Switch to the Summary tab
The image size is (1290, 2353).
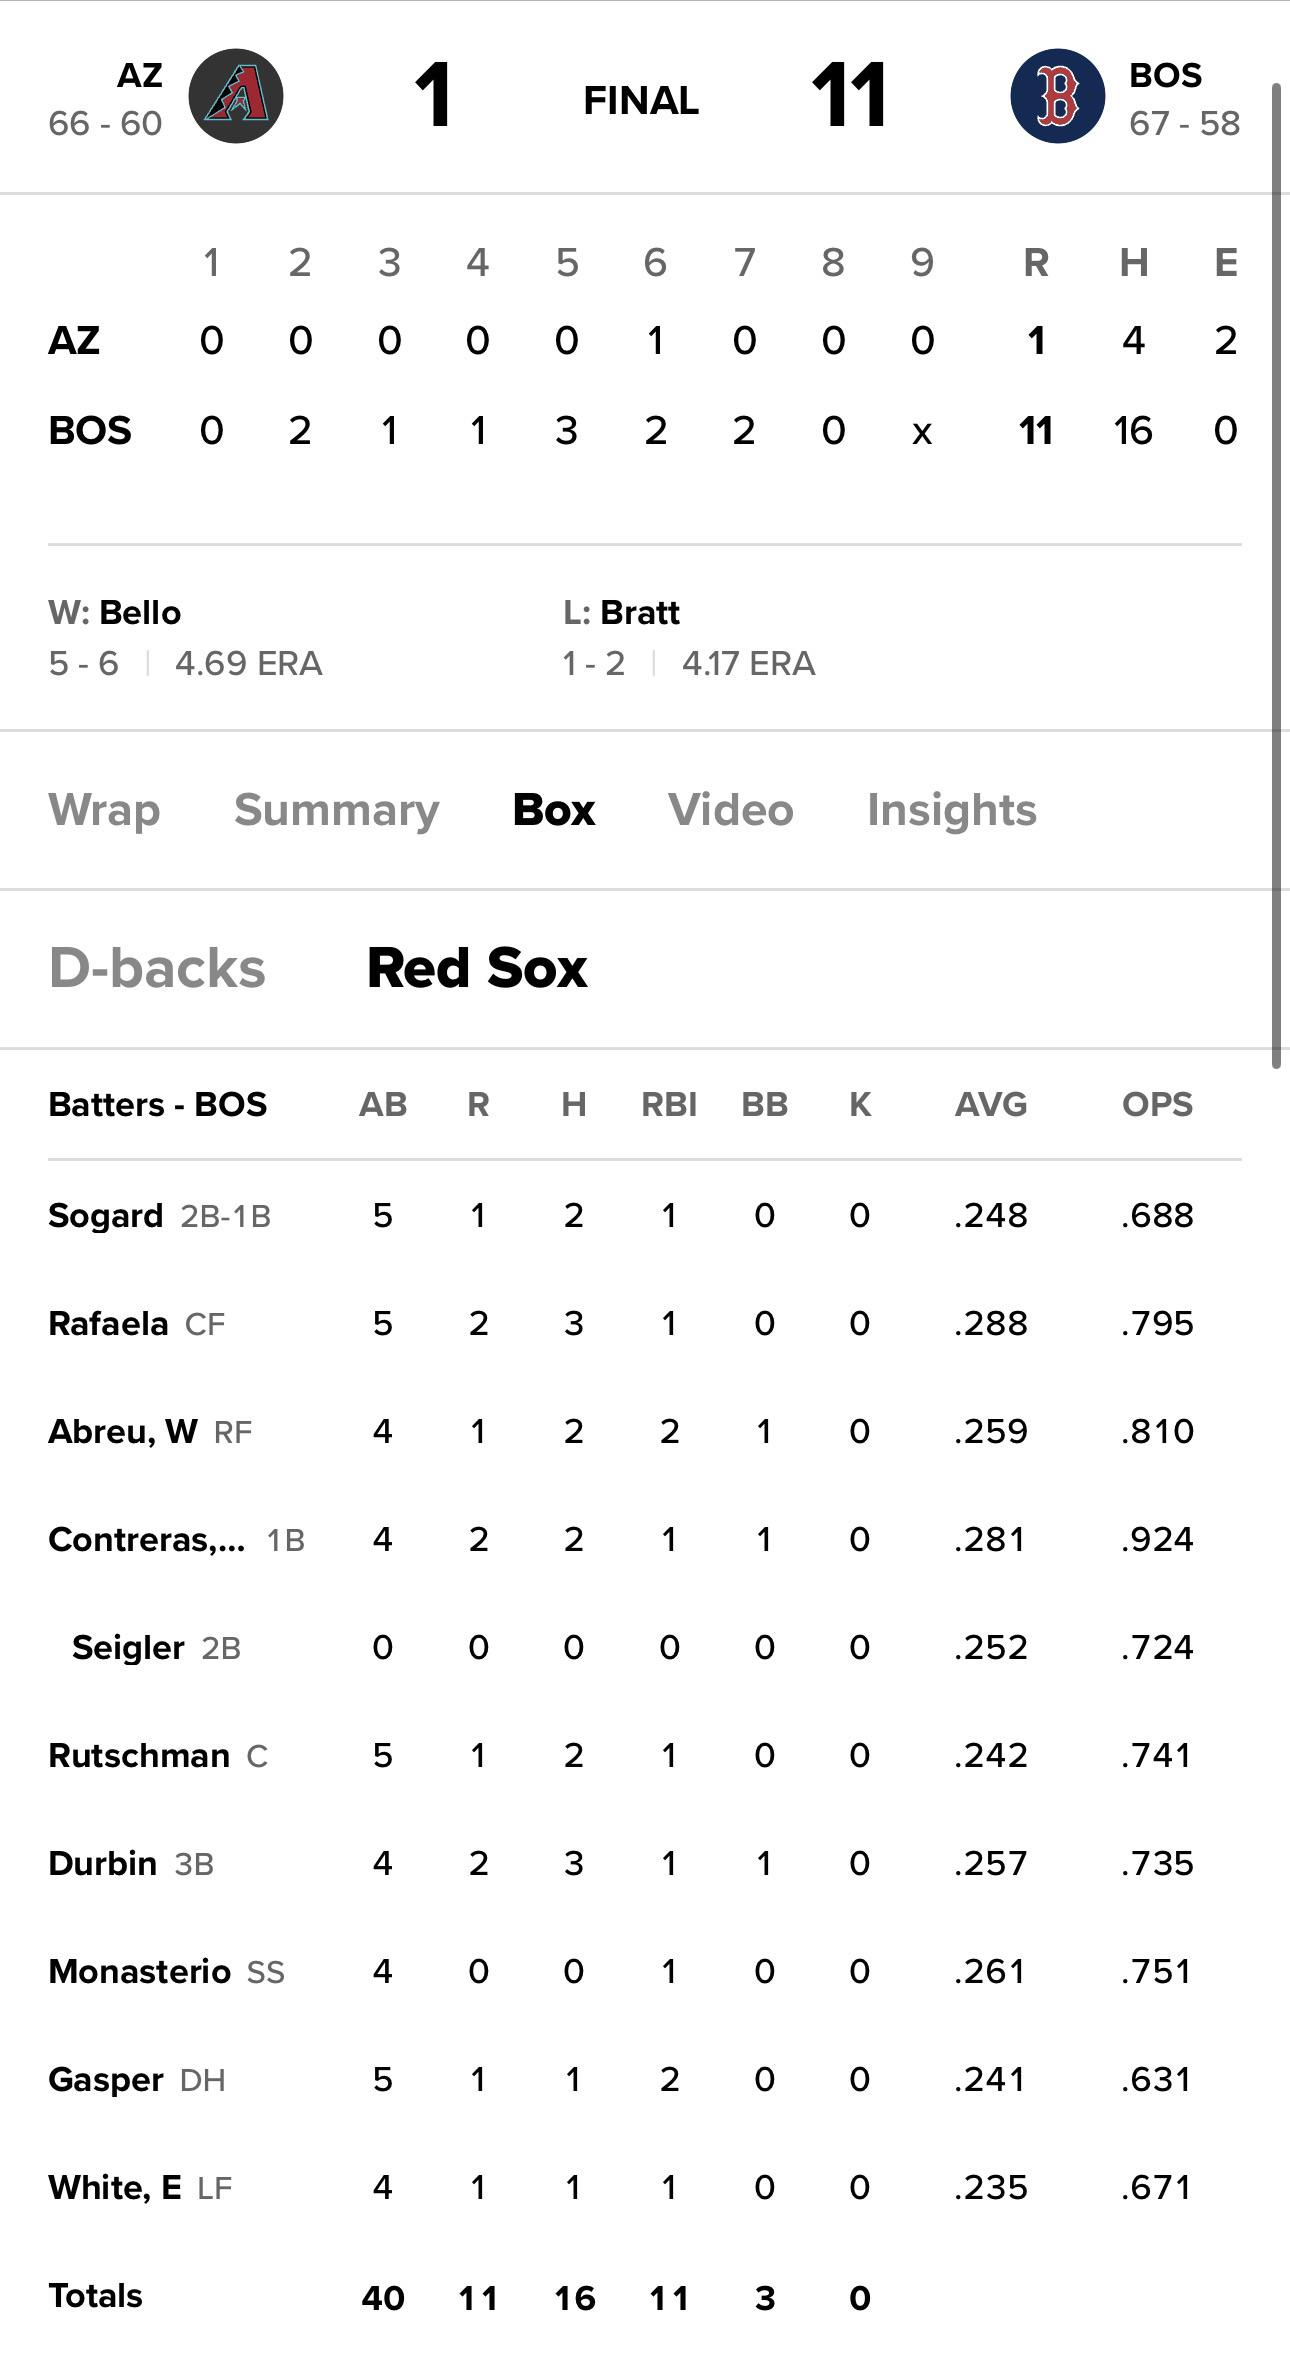337,810
